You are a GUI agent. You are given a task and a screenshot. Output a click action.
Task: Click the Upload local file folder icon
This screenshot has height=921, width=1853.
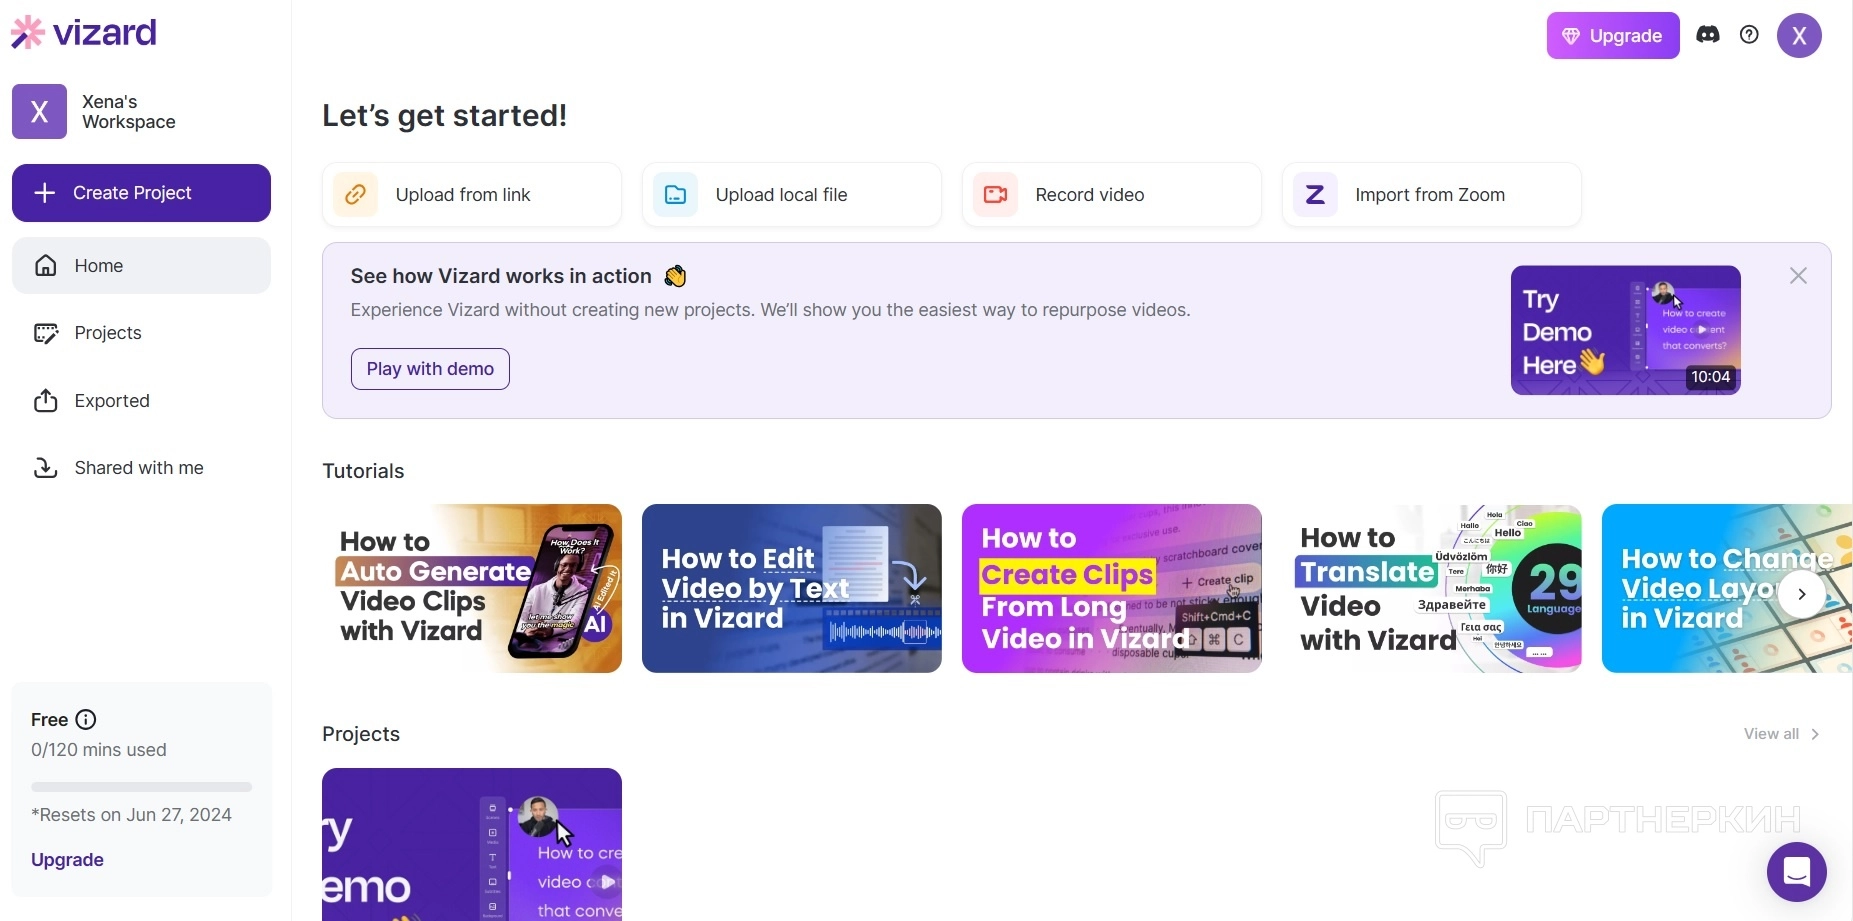pos(675,195)
